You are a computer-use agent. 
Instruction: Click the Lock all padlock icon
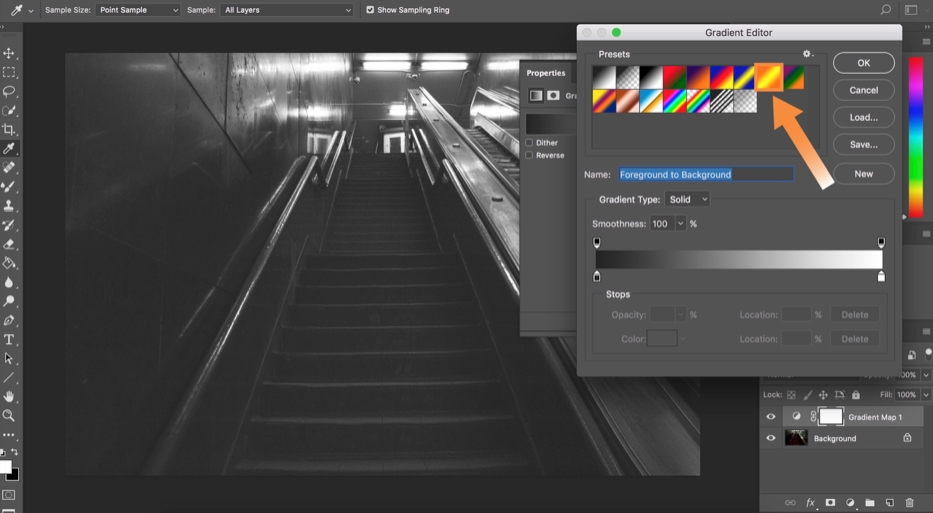click(856, 395)
